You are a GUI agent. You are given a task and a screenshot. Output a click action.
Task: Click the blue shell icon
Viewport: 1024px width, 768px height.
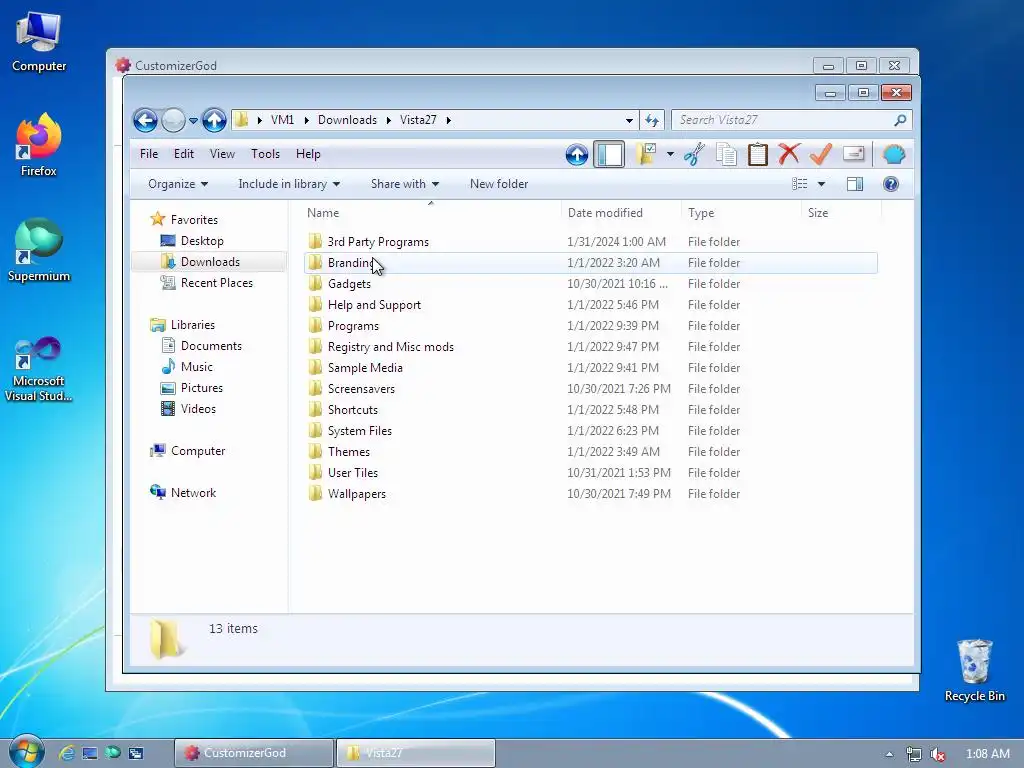pyautogui.click(x=894, y=155)
